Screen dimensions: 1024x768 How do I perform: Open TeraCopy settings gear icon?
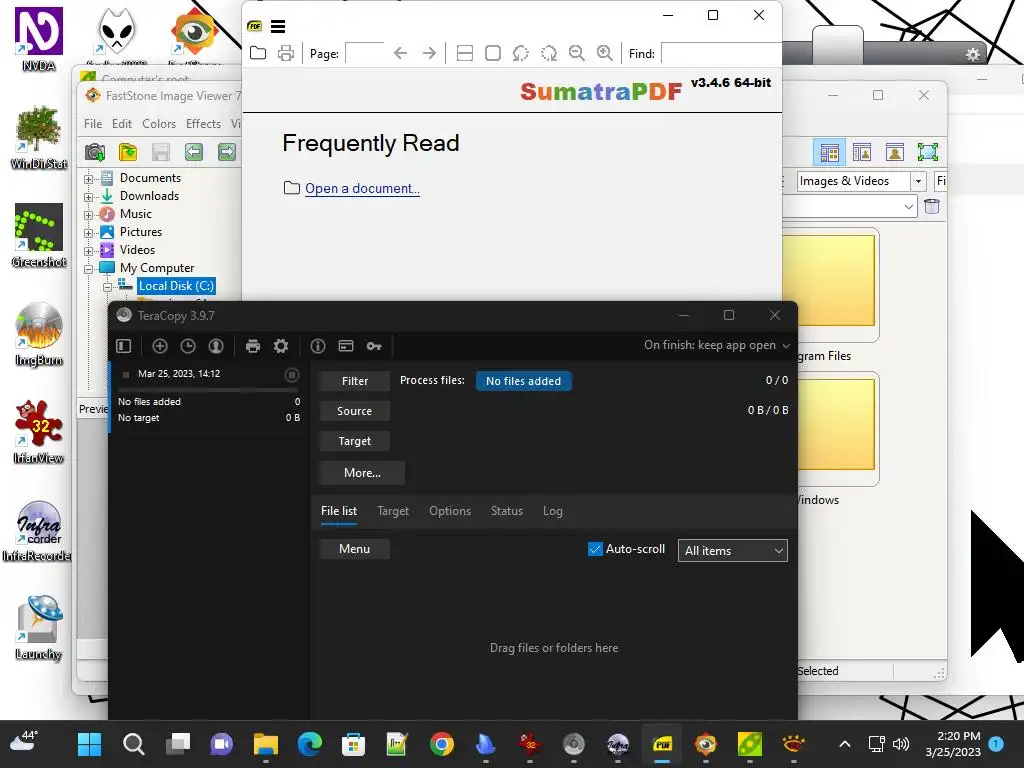click(x=281, y=346)
